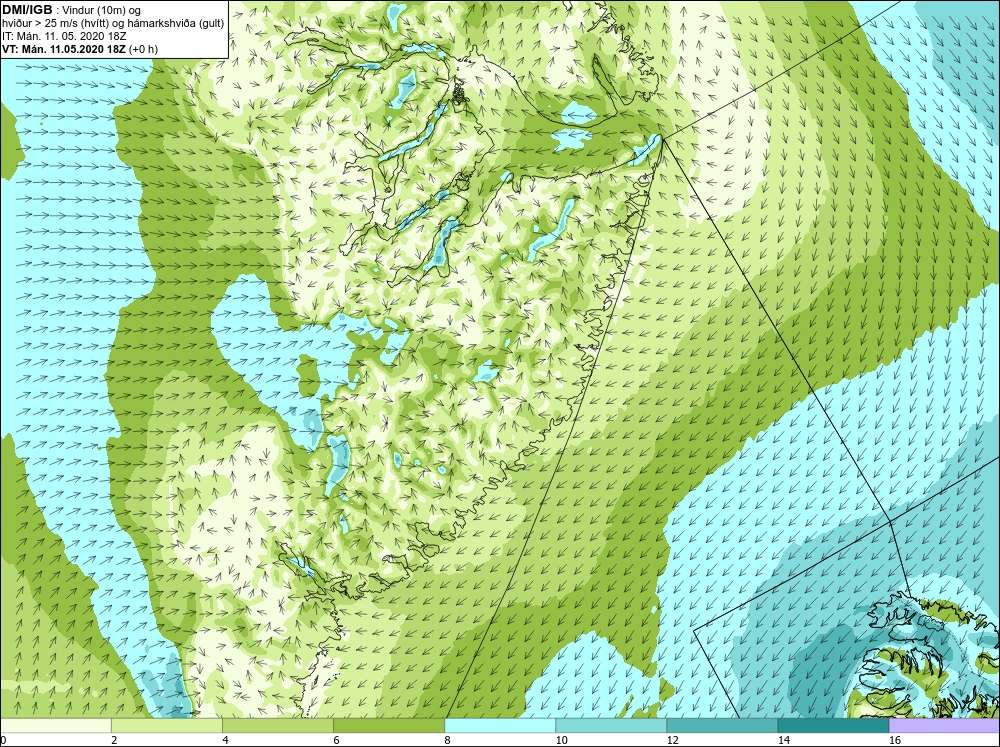Click the purple above-16 m/s swatch
1000x747 pixels.
coord(944,725)
